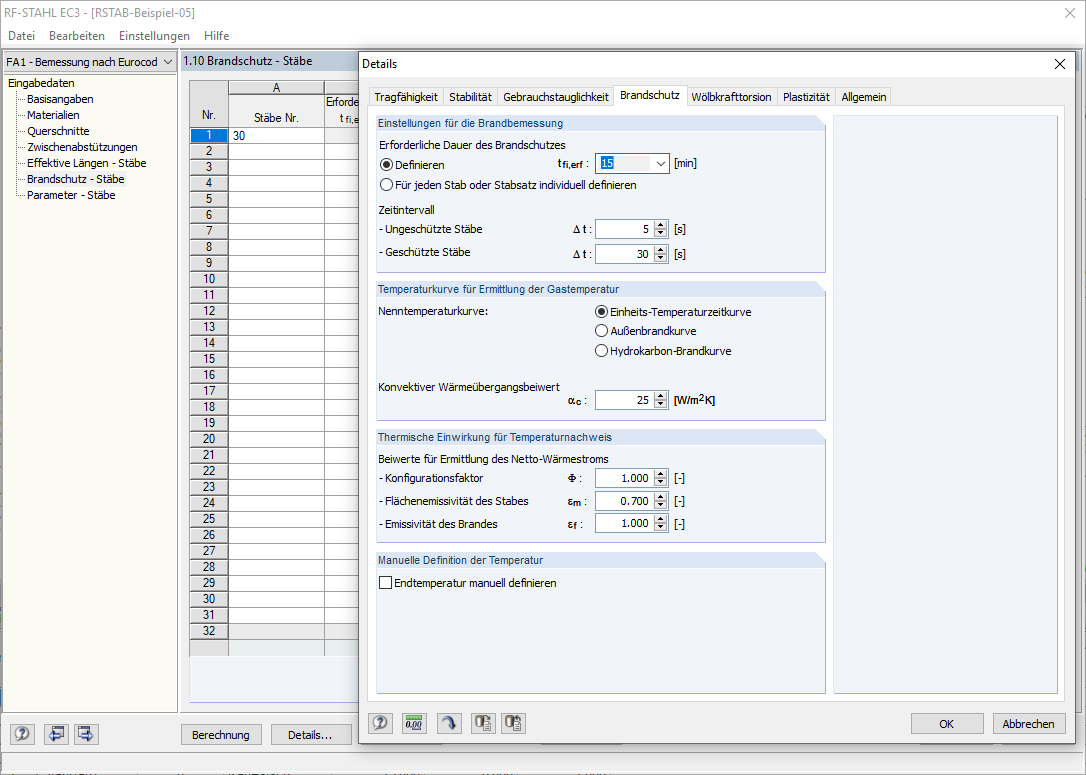Open the Allgemein tab
This screenshot has height=775, width=1086.
(864, 97)
